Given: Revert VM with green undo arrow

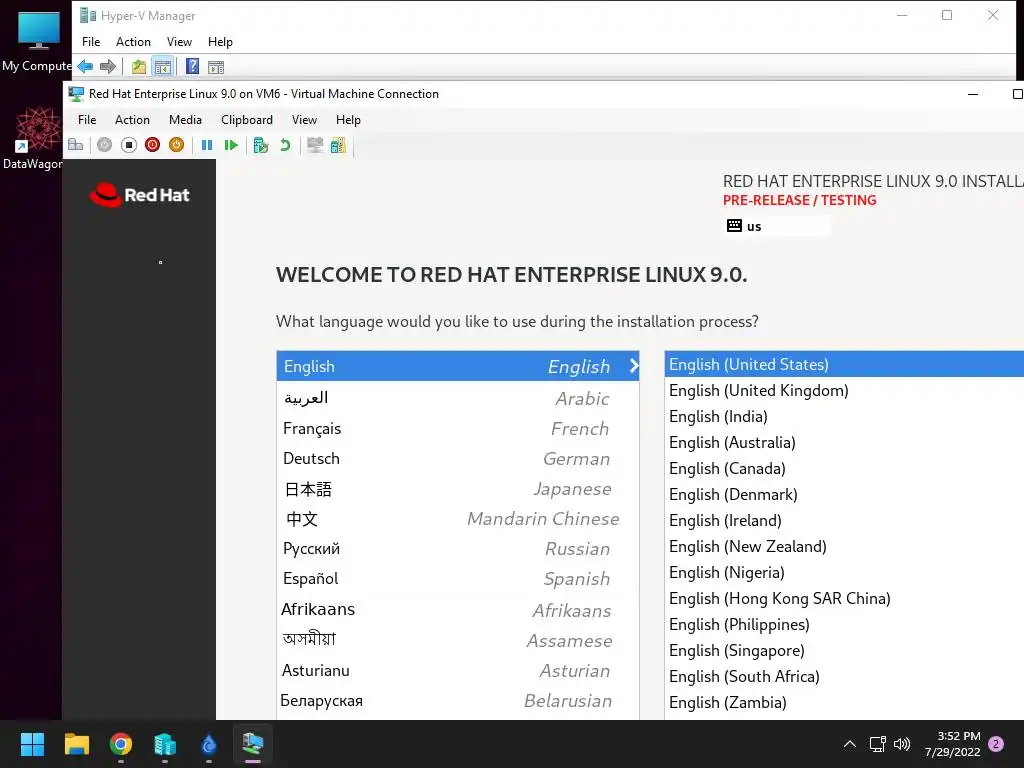Looking at the screenshot, I should click(x=285, y=145).
